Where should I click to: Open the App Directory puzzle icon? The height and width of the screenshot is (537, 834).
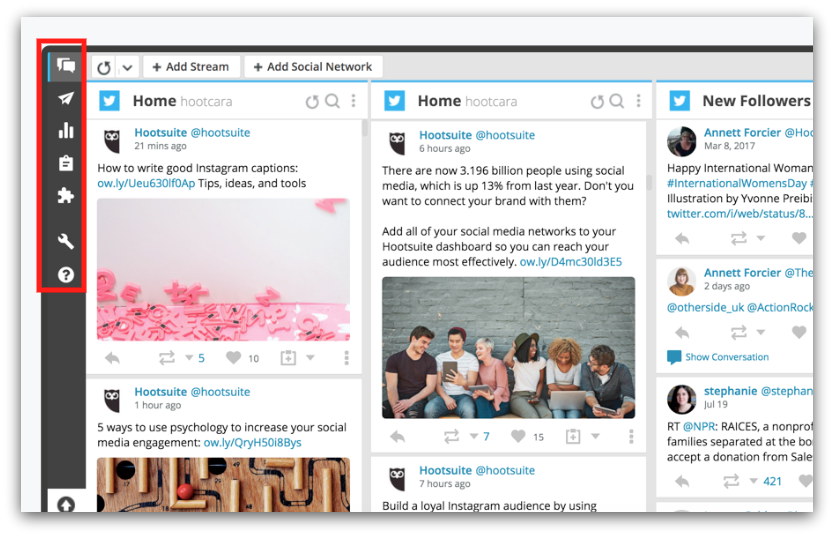66,196
